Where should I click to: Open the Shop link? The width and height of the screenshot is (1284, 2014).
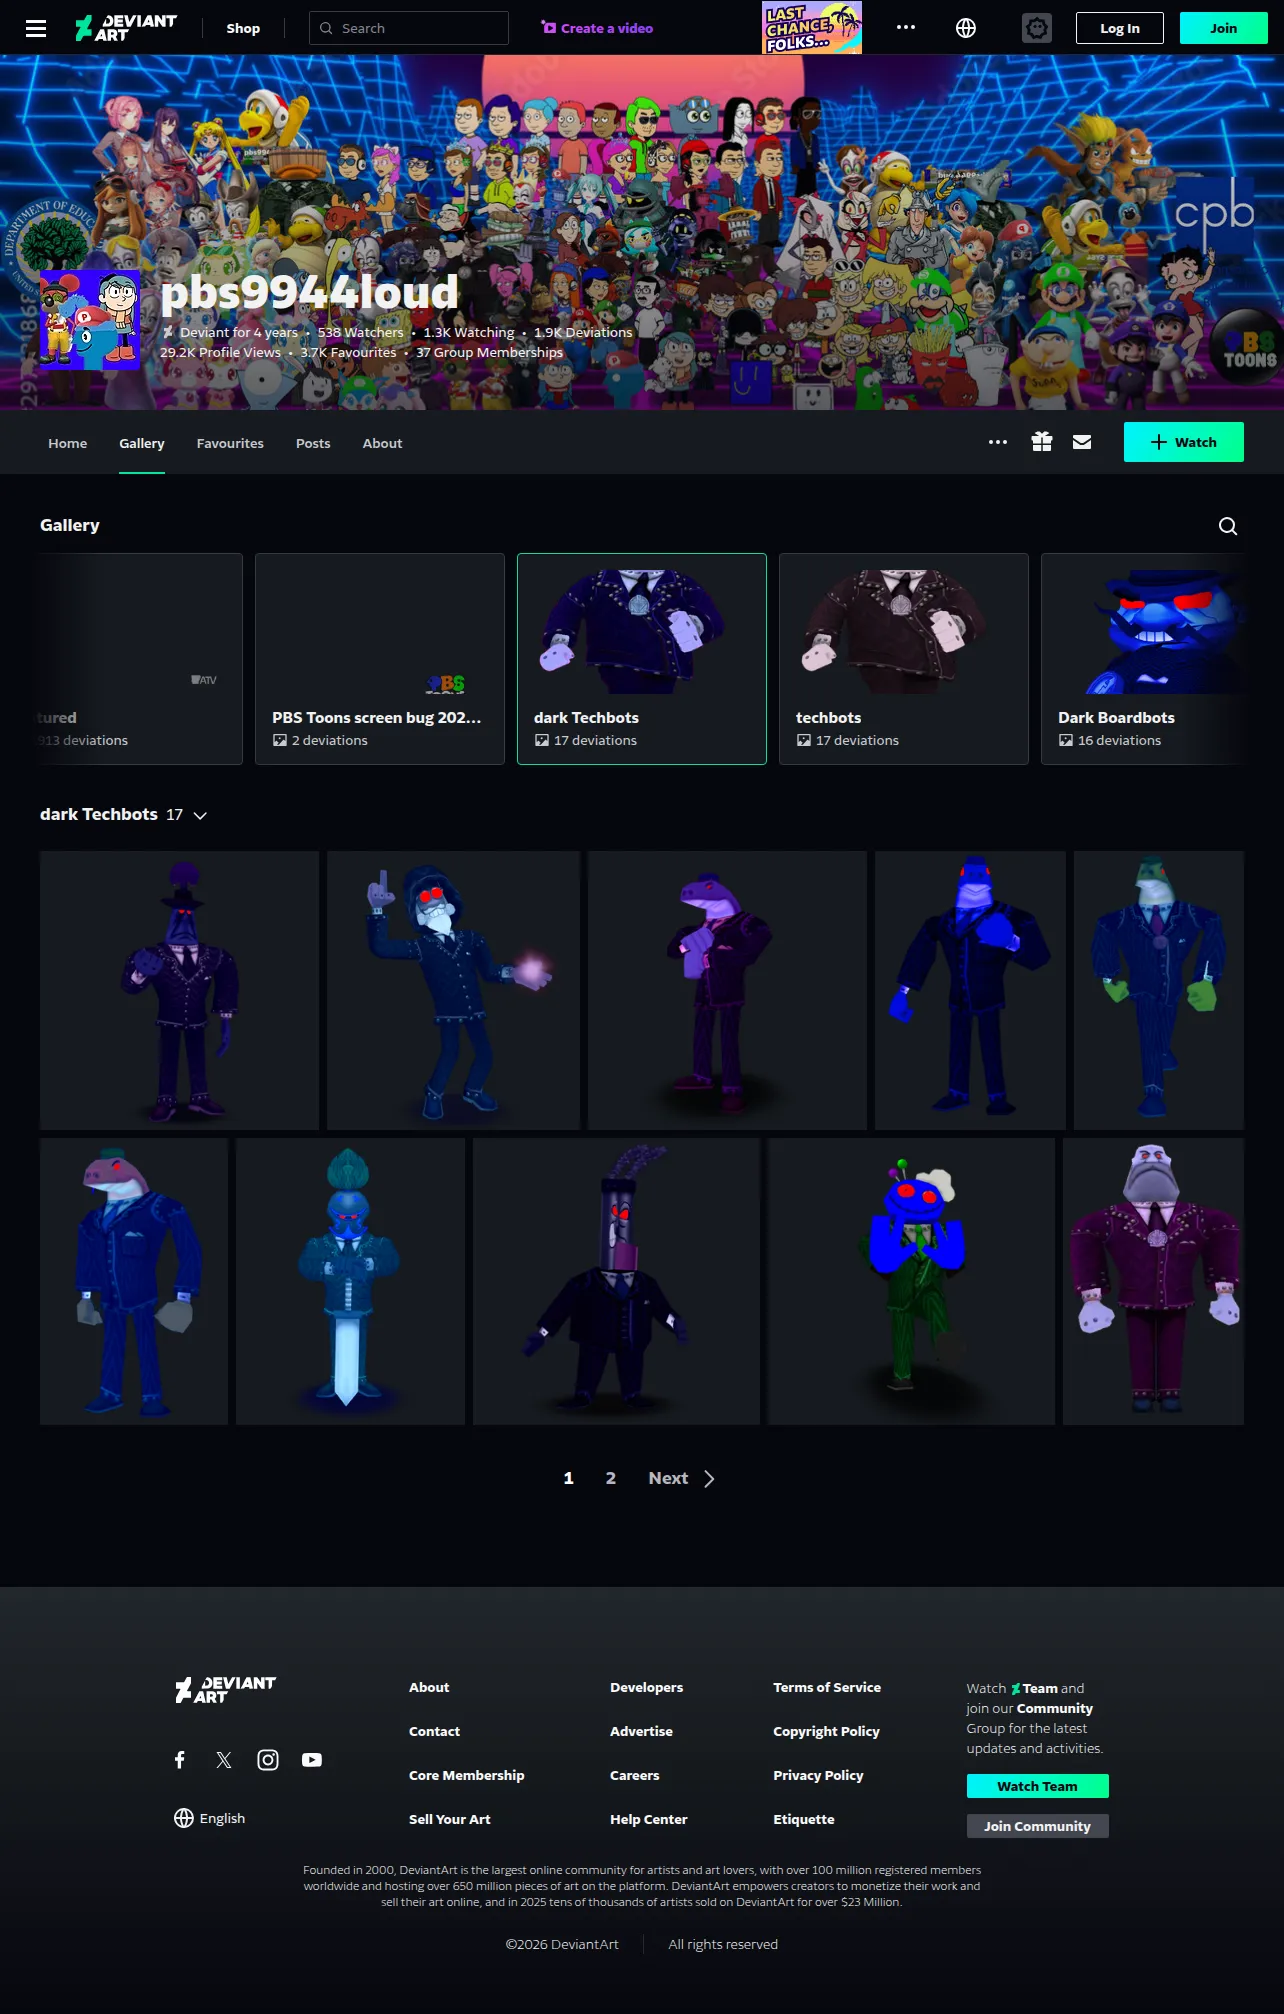click(x=243, y=28)
